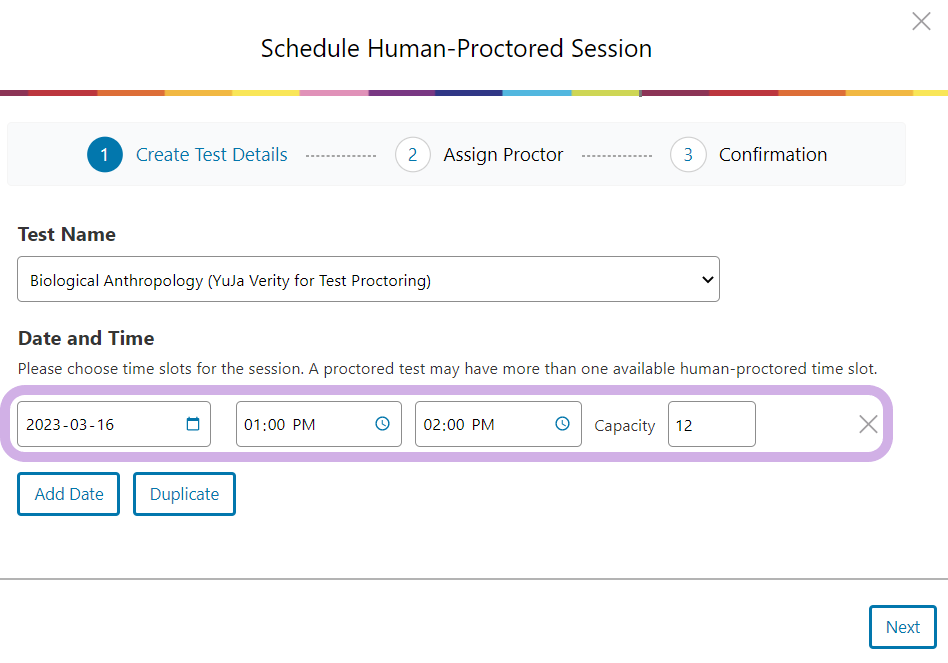Viewport: 948px width, 663px height.
Task: Go to Confirmation step
Action: pyautogui.click(x=773, y=155)
